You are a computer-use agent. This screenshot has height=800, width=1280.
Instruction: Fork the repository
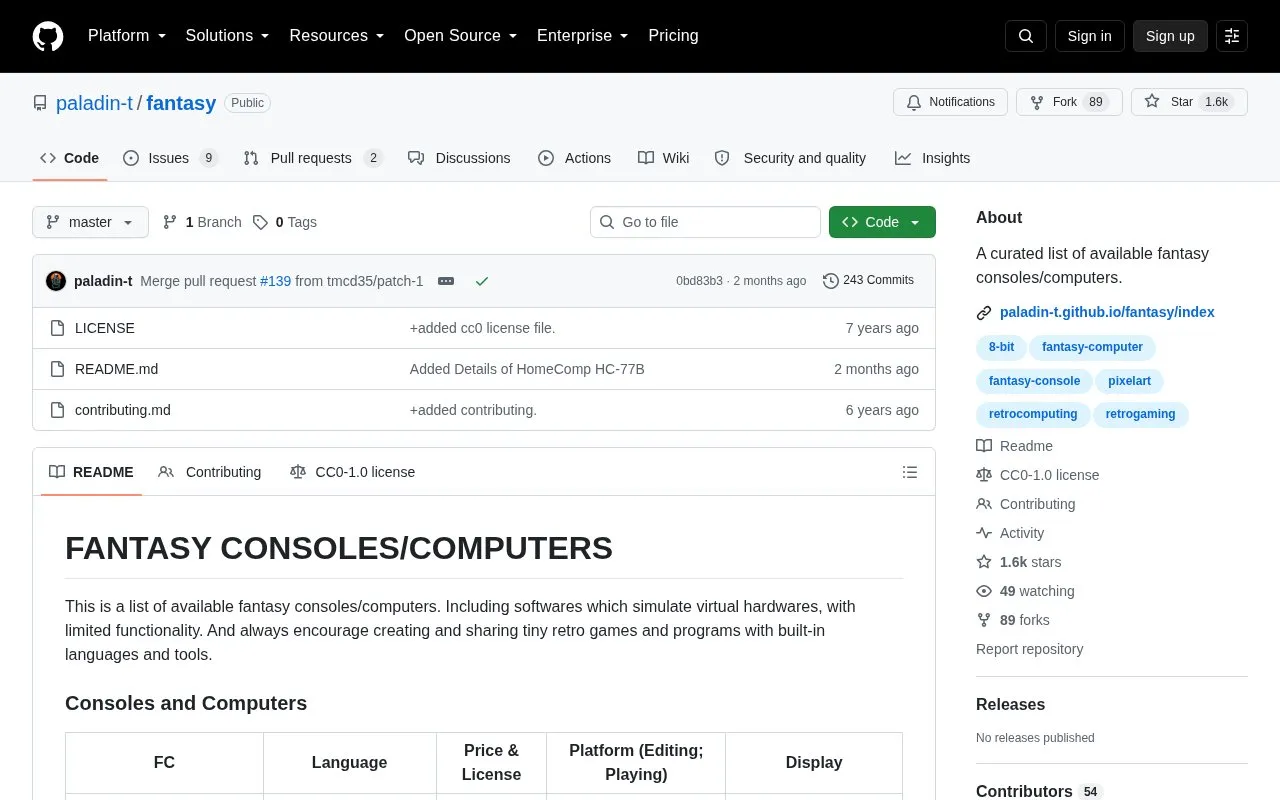click(1069, 102)
